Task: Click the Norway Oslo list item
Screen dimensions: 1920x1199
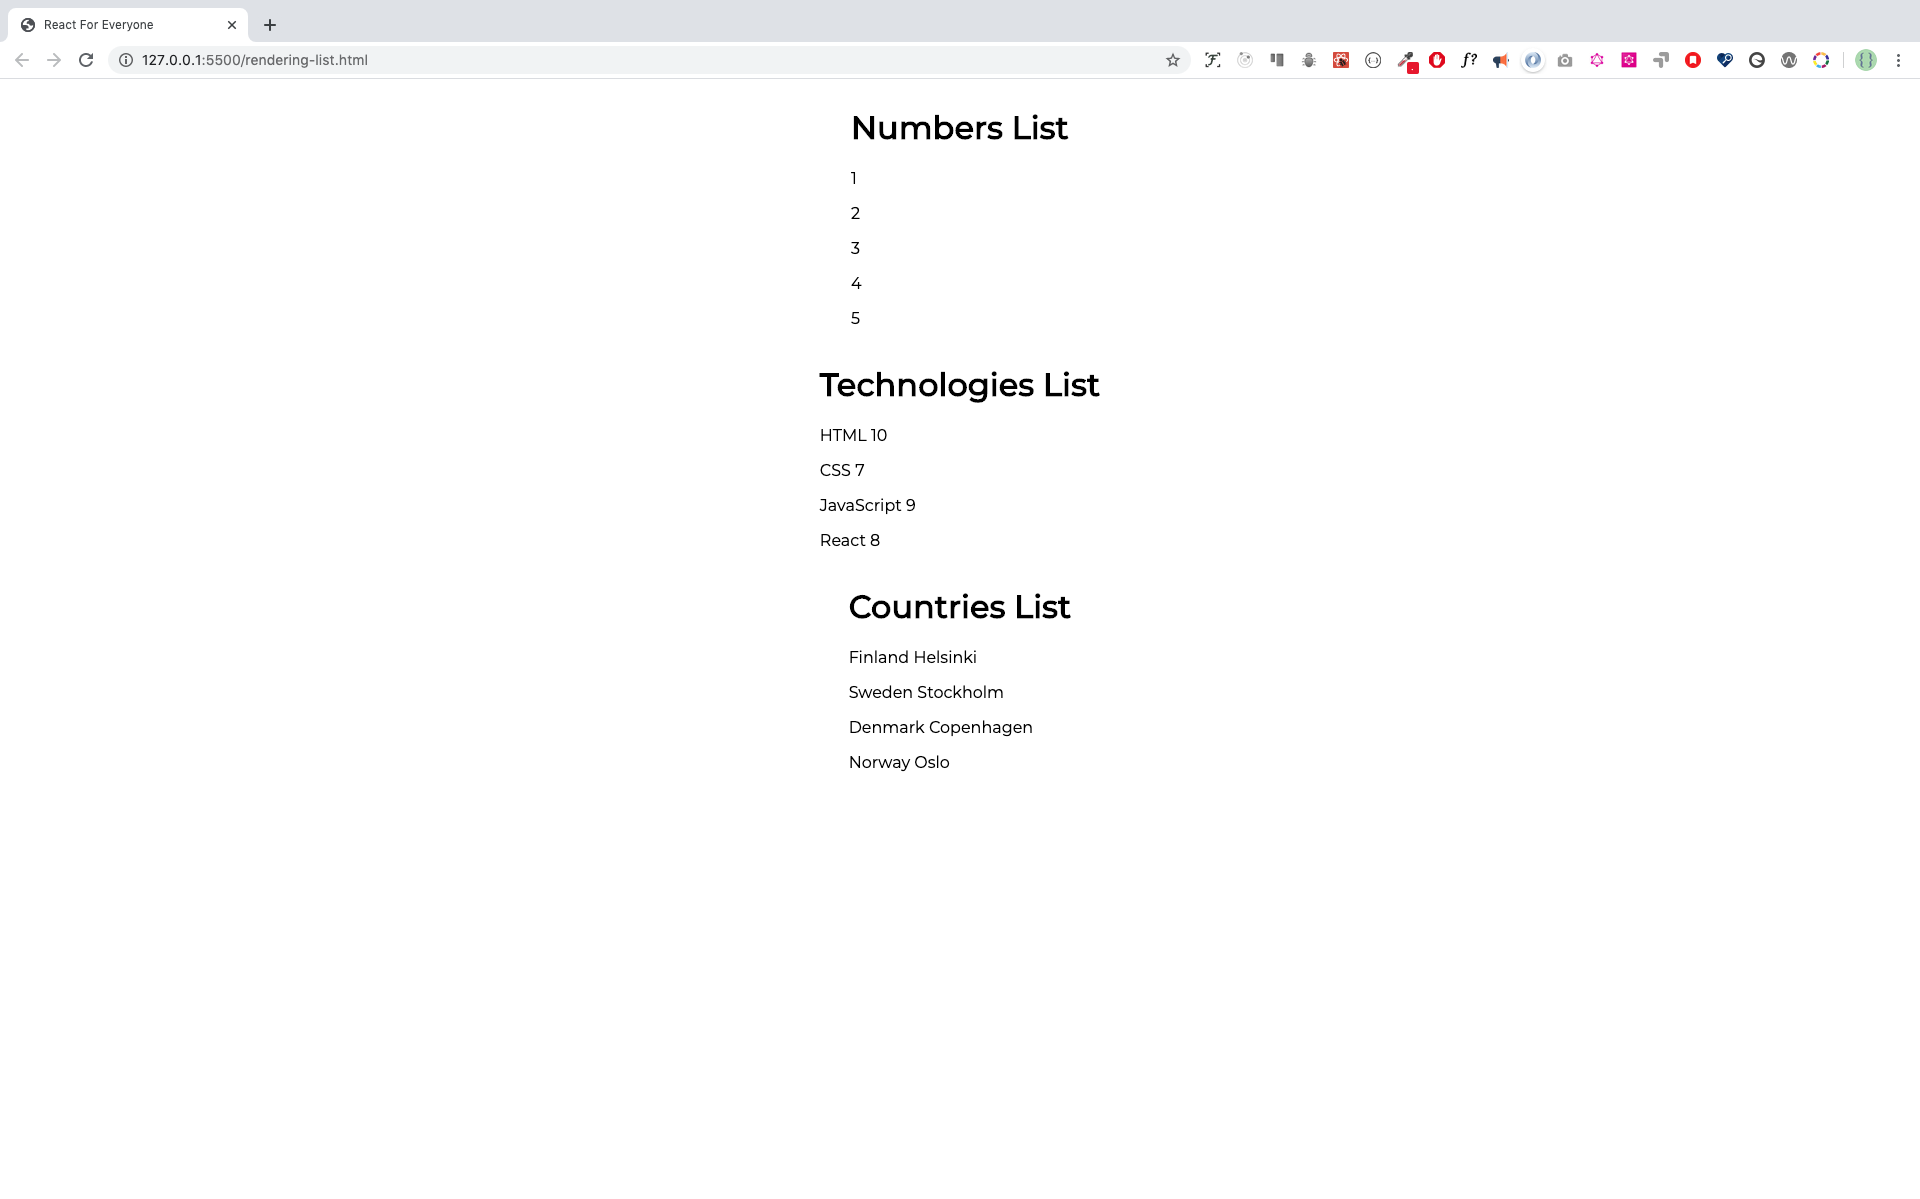Action: (899, 762)
